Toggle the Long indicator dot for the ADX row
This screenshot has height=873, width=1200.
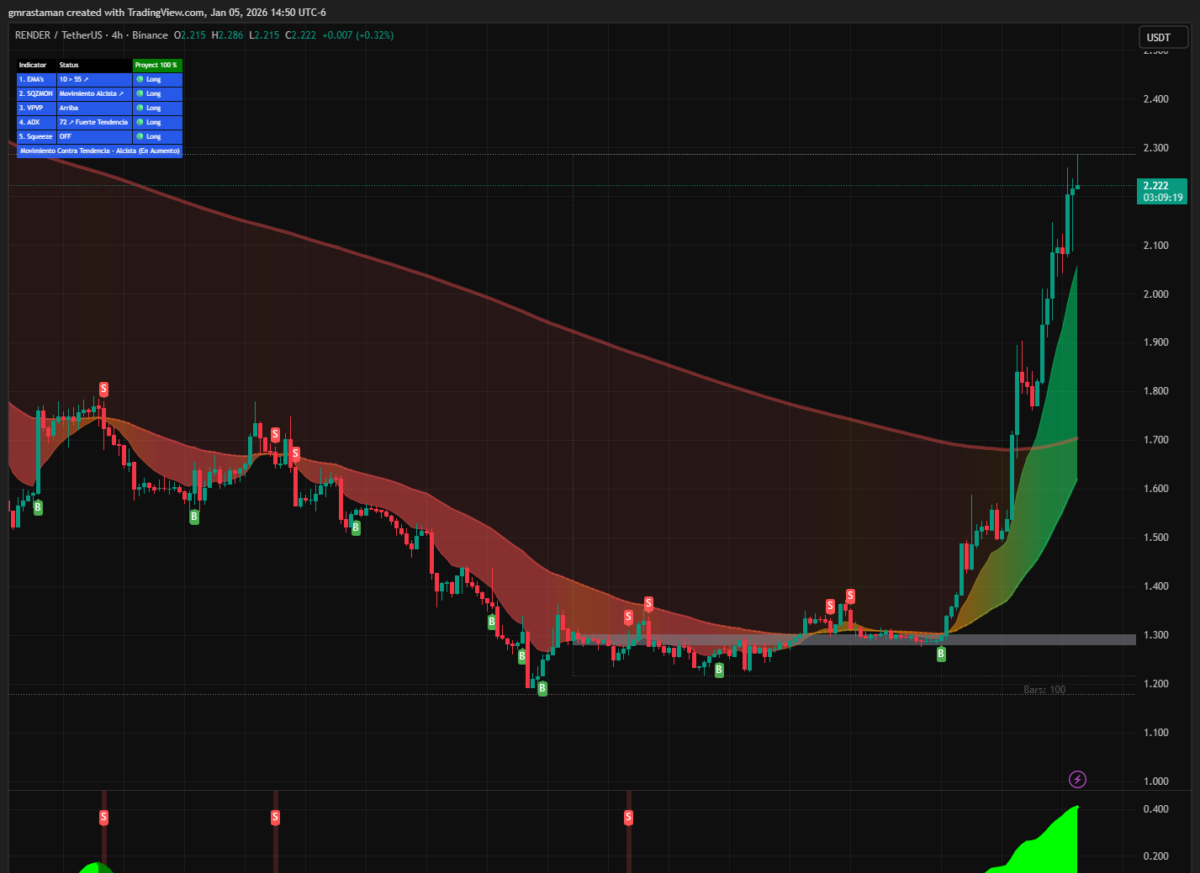pyautogui.click(x=140, y=122)
